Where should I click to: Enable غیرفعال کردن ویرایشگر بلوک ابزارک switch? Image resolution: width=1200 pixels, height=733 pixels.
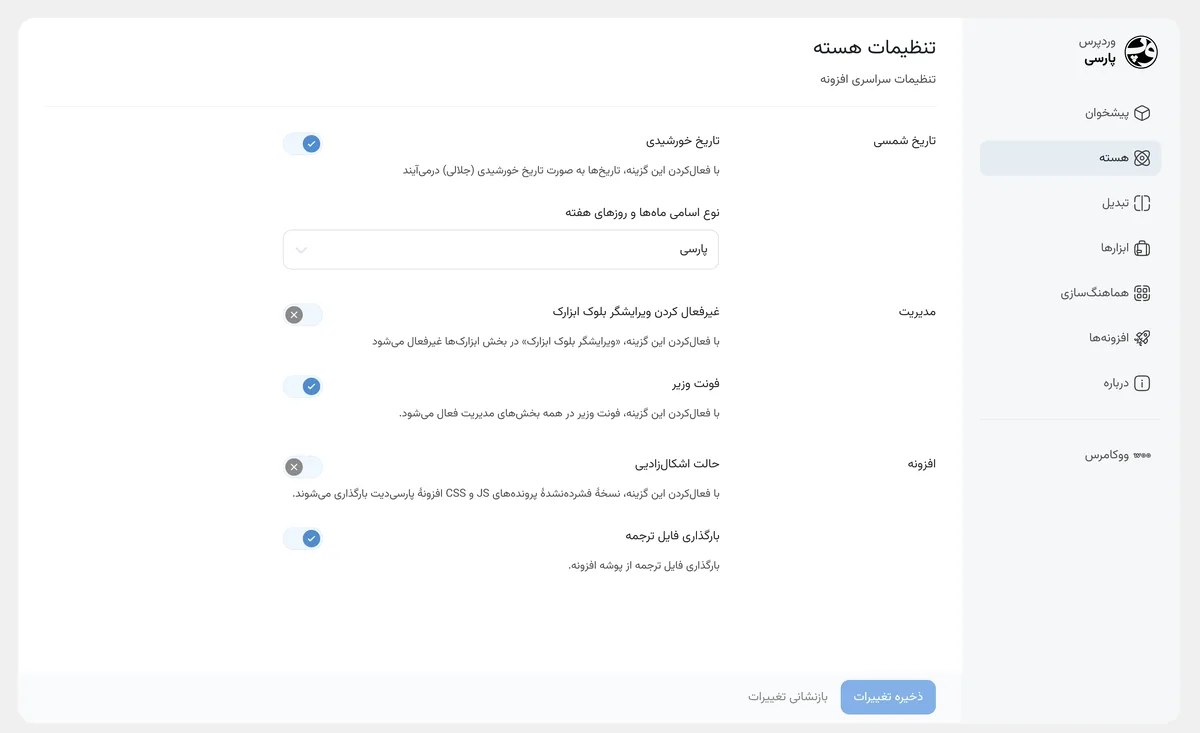click(303, 315)
